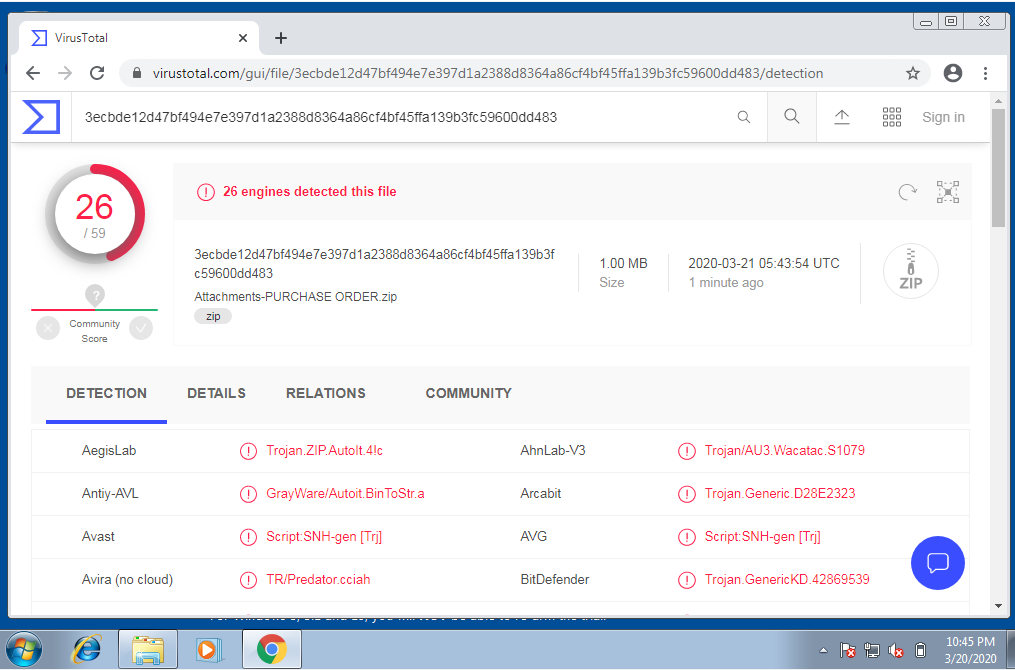Open the similar files graph icon
The width and height of the screenshot is (1015, 670).
click(948, 192)
